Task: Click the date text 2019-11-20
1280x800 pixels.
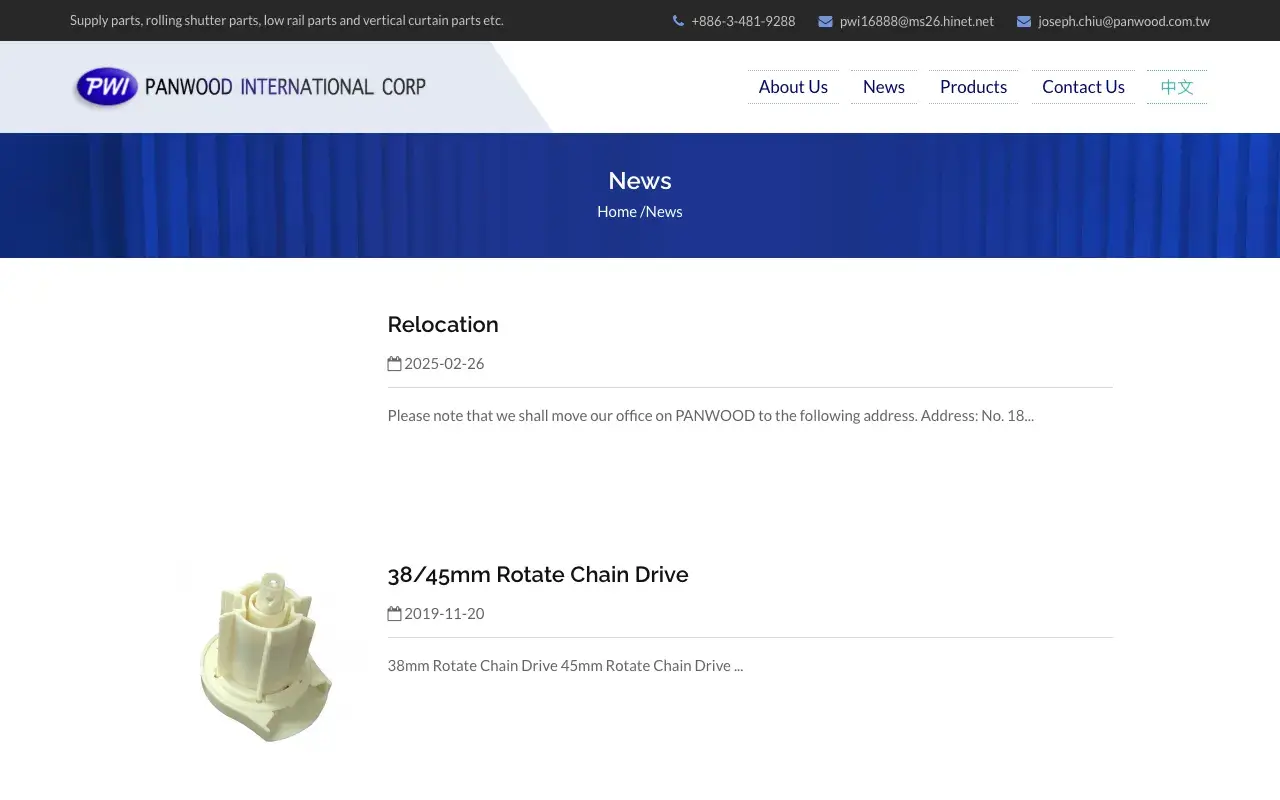Action: 444,613
